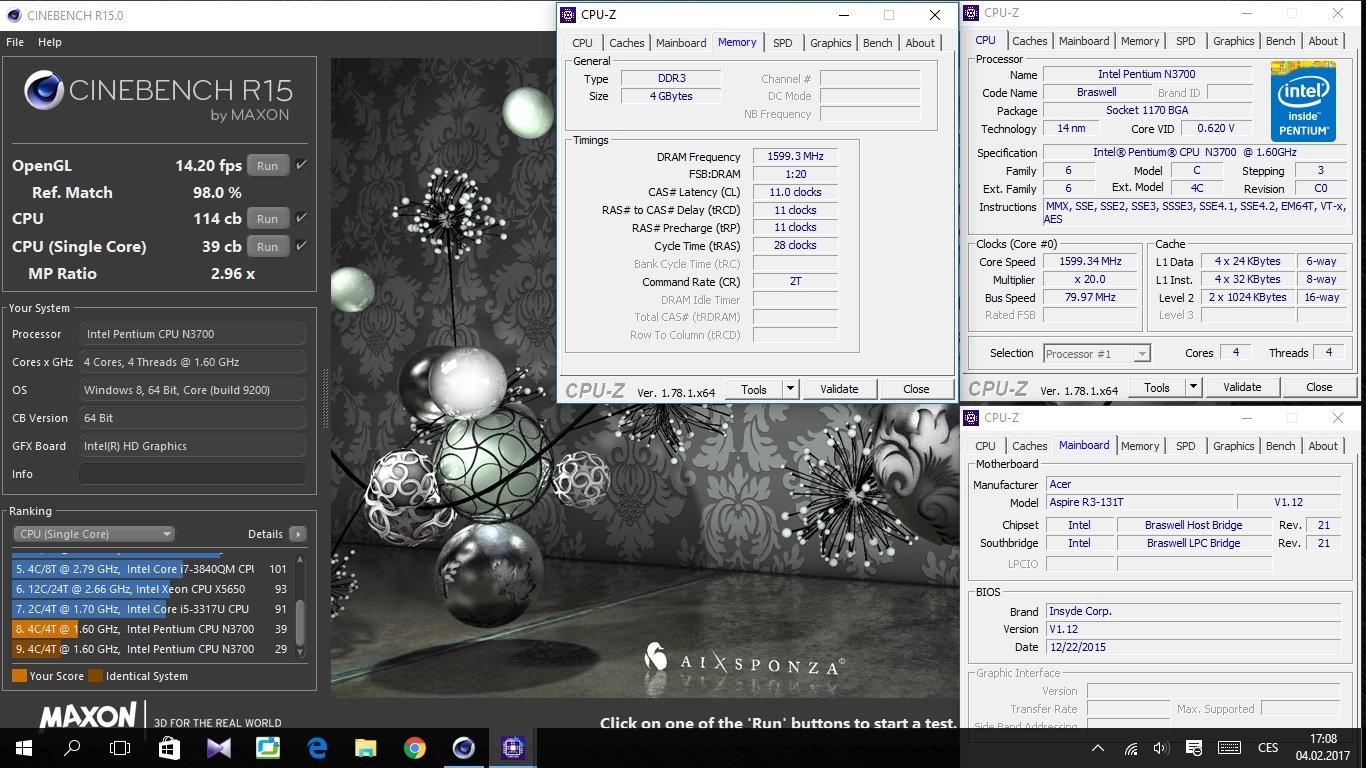Open the Cinebench Help menu
This screenshot has height=768, width=1366.
pos(50,42)
